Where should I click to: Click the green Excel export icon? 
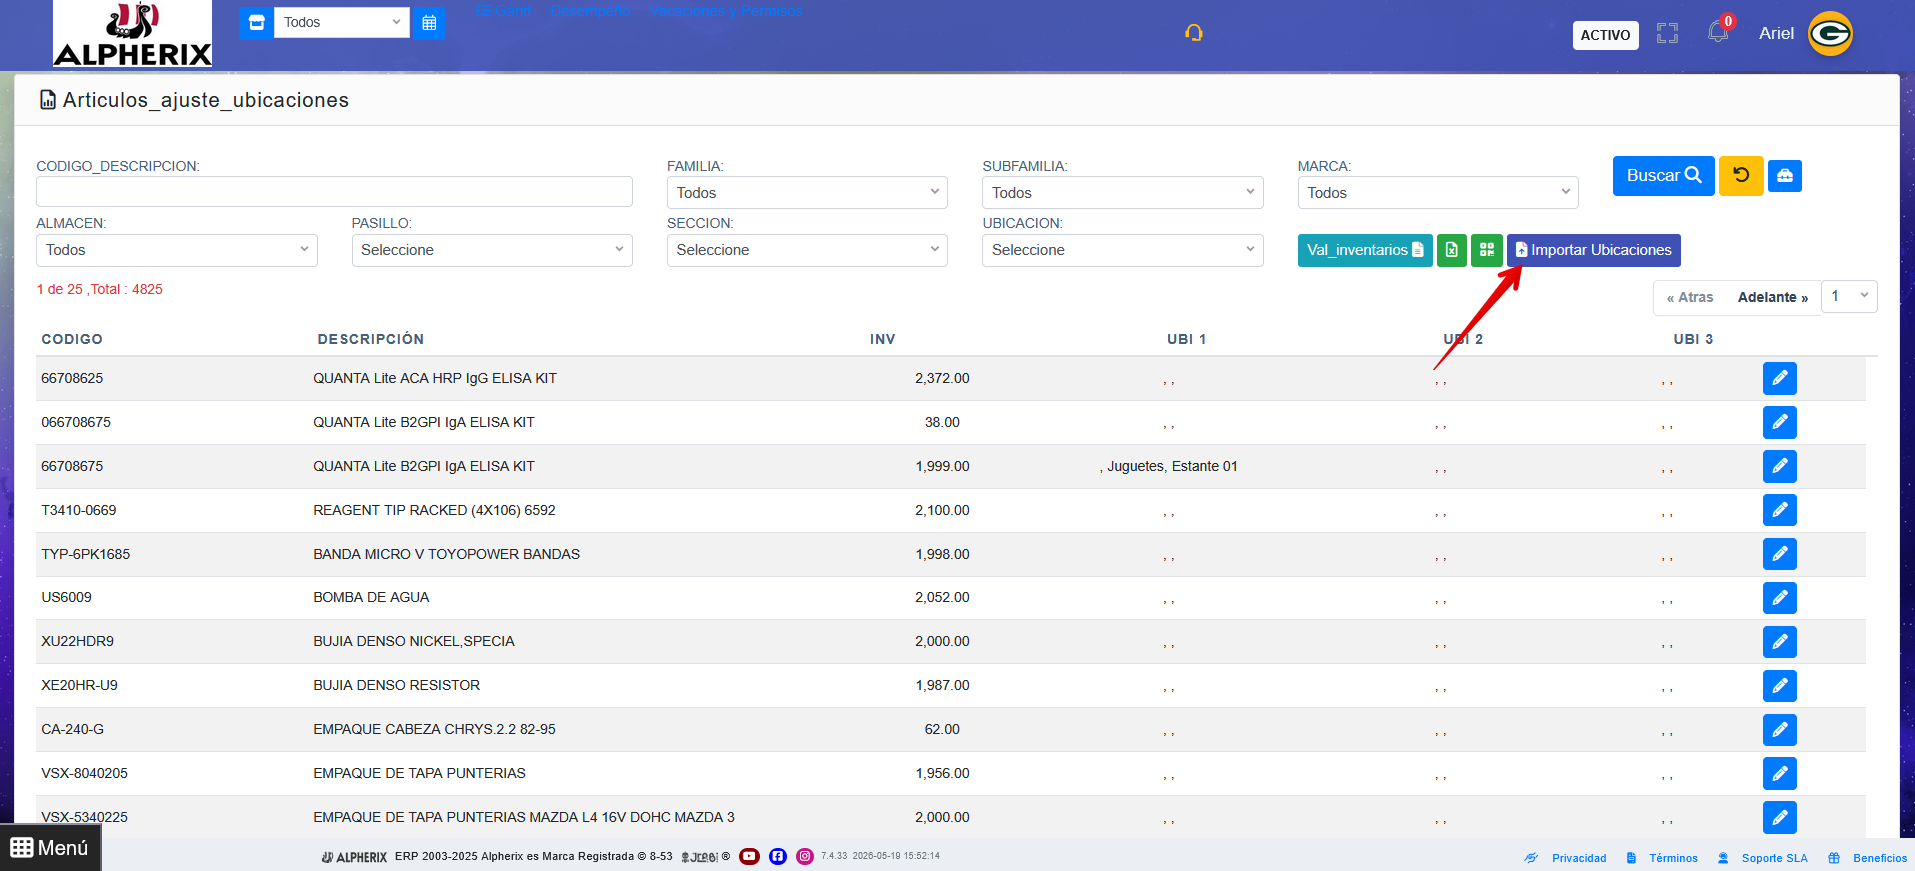1452,250
